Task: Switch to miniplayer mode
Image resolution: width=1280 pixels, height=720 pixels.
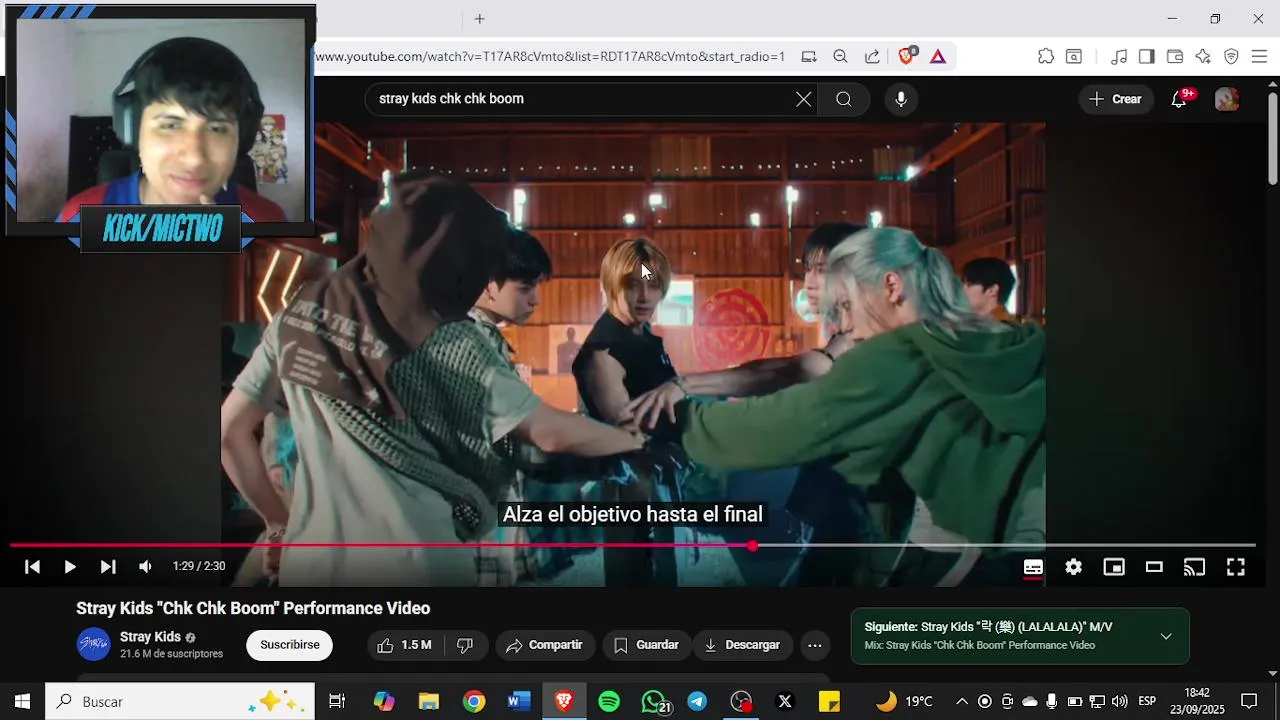Action: click(1114, 567)
